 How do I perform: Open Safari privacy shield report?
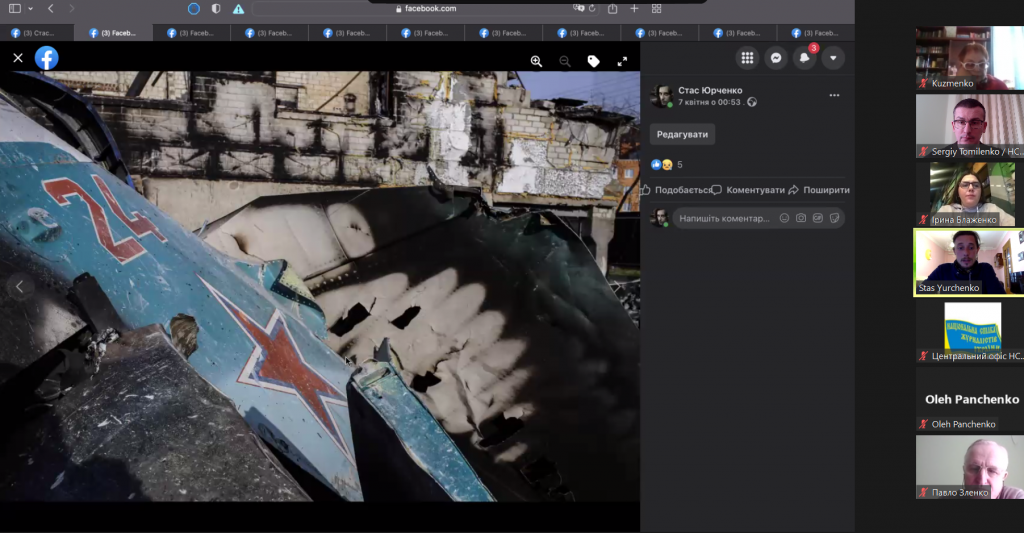216,8
